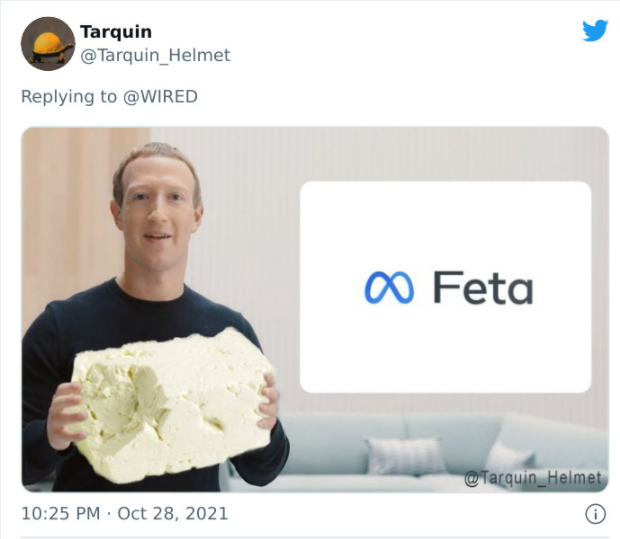Screen dimensions: 620x539
Task: Click the blue infinity logo beside Feta
Action: click(x=389, y=287)
